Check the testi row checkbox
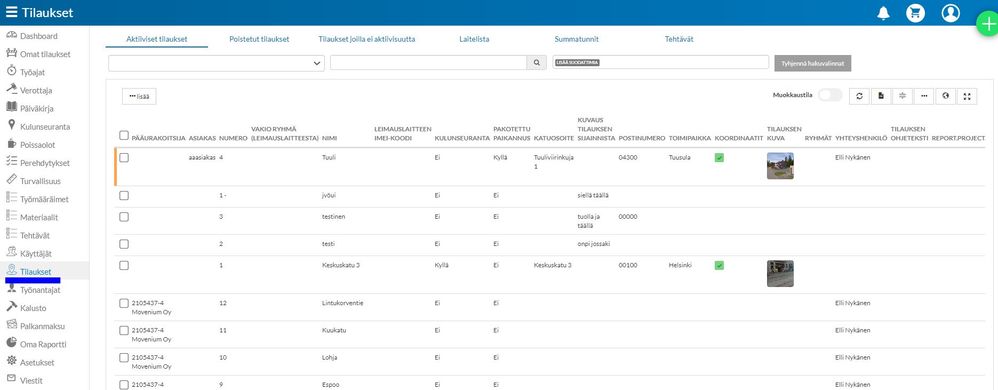The height and width of the screenshot is (390, 998). [124, 244]
